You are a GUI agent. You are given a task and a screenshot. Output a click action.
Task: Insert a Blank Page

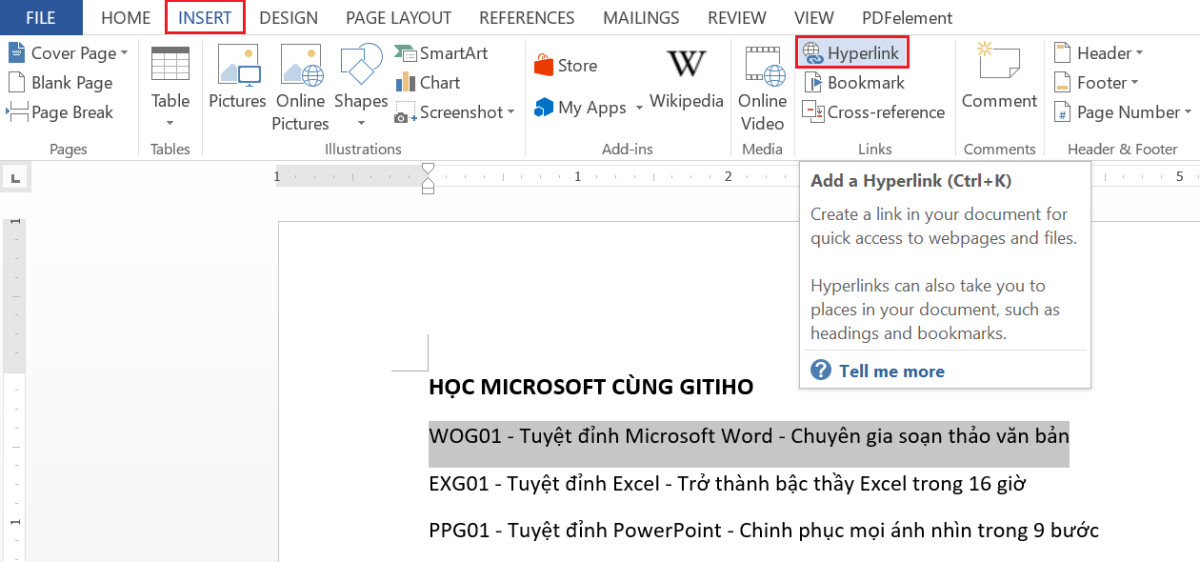click(60, 83)
